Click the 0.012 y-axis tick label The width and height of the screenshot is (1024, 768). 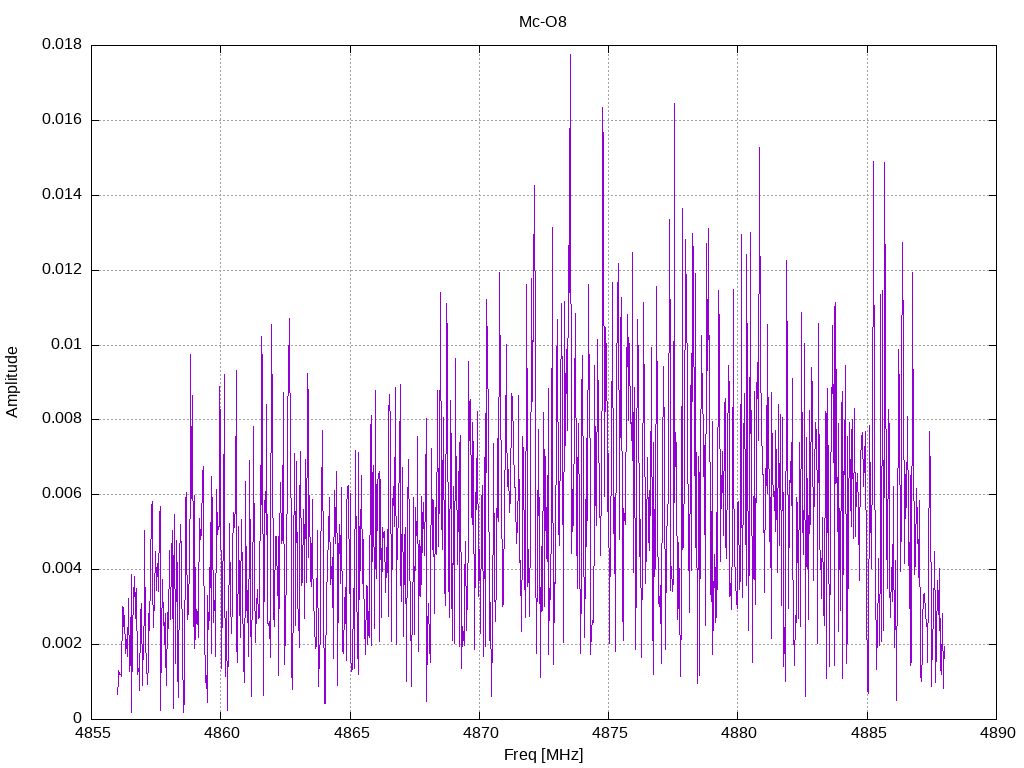(x=62, y=269)
